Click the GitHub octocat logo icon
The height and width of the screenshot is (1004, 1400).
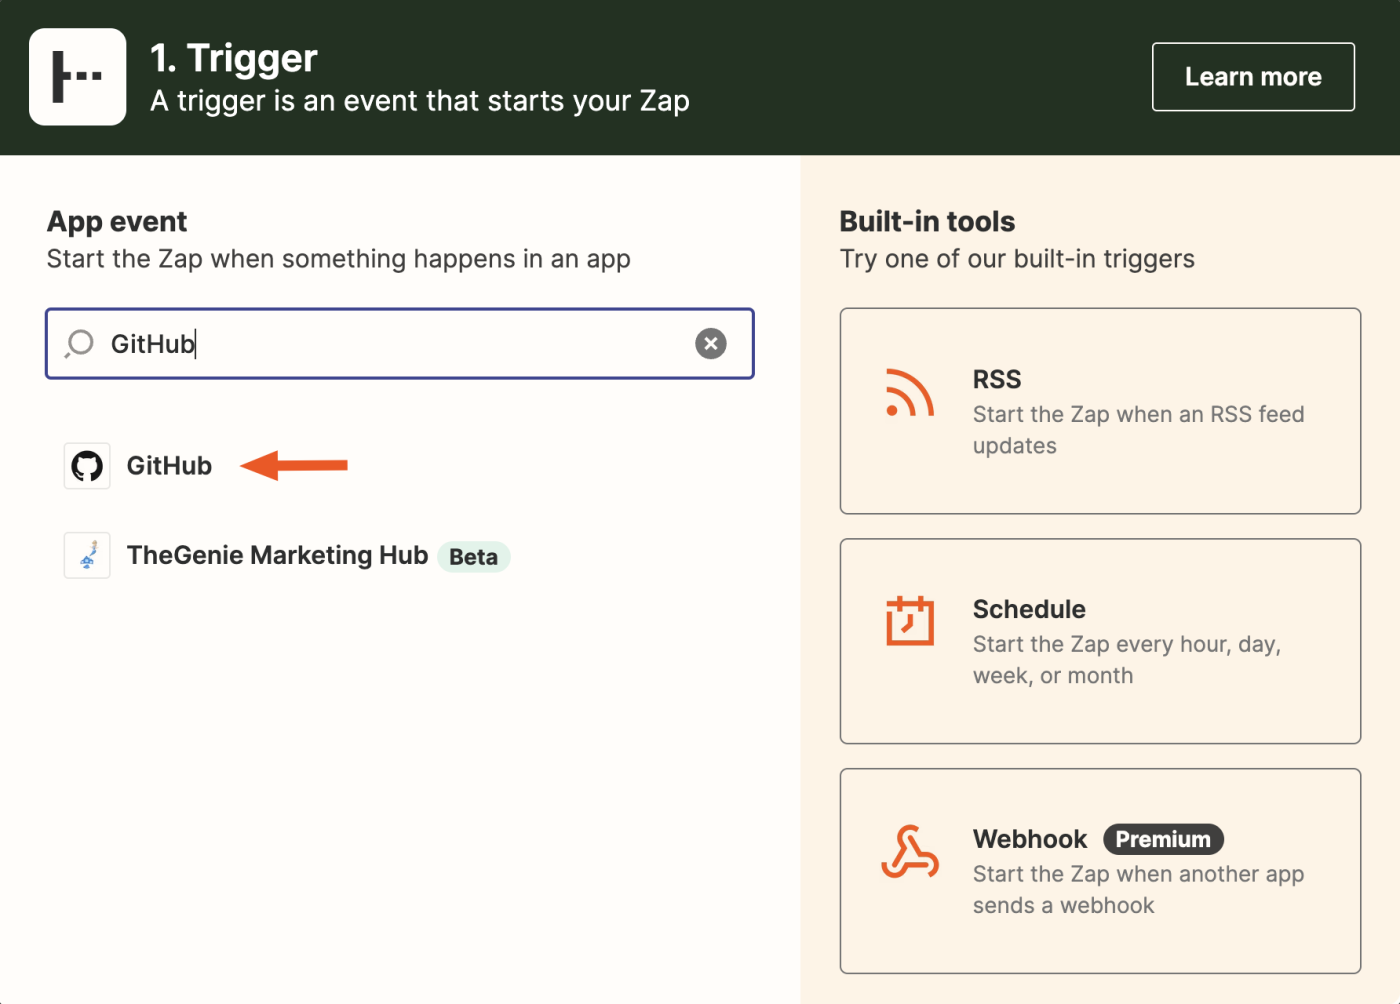pyautogui.click(x=87, y=466)
